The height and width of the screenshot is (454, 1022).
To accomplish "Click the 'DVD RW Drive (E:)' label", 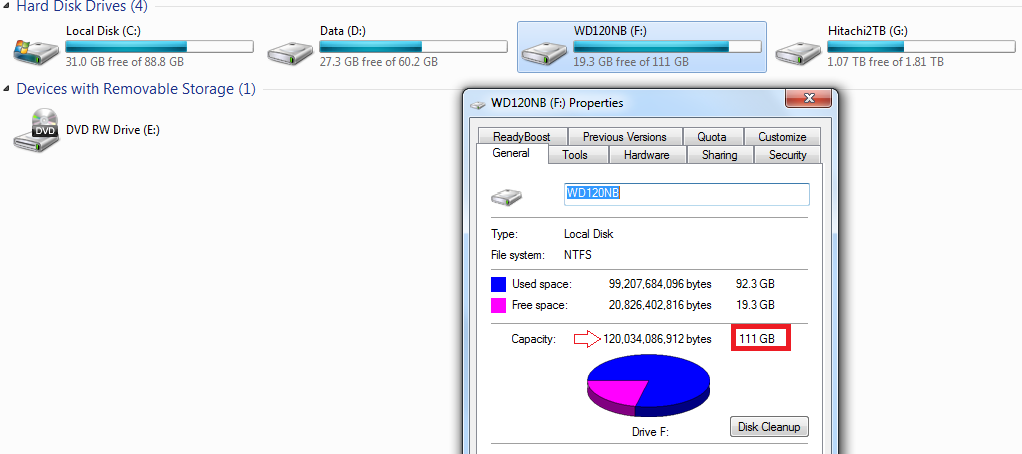I will [113, 130].
